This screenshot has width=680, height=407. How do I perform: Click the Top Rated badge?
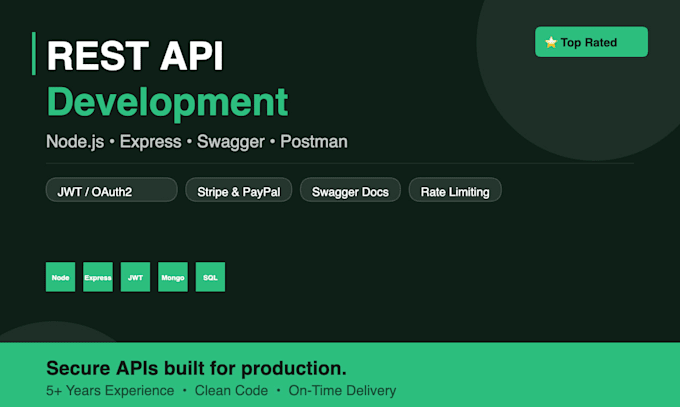coord(591,42)
